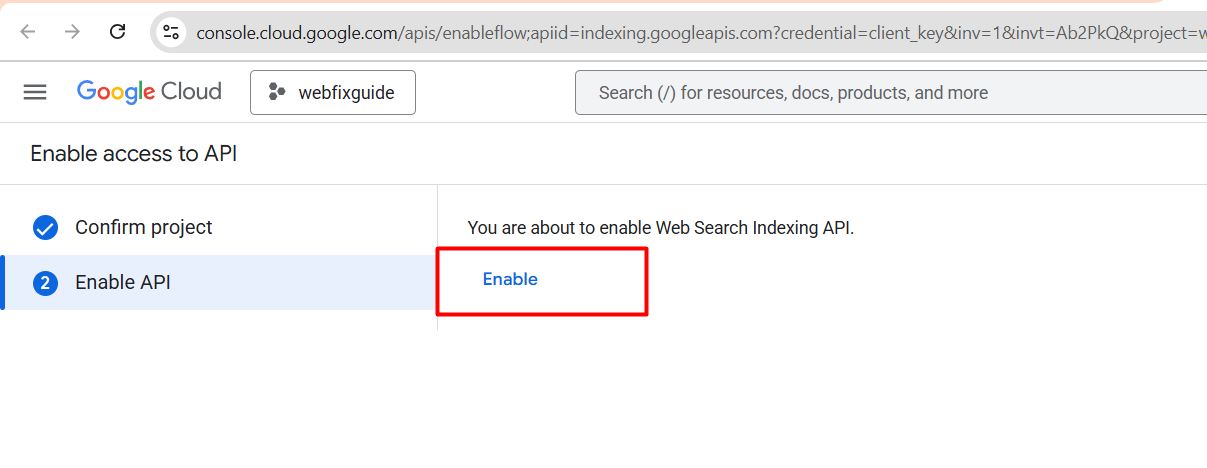Click the Google Cloud logo
Screen dimensions: 1207x468
tap(149, 92)
